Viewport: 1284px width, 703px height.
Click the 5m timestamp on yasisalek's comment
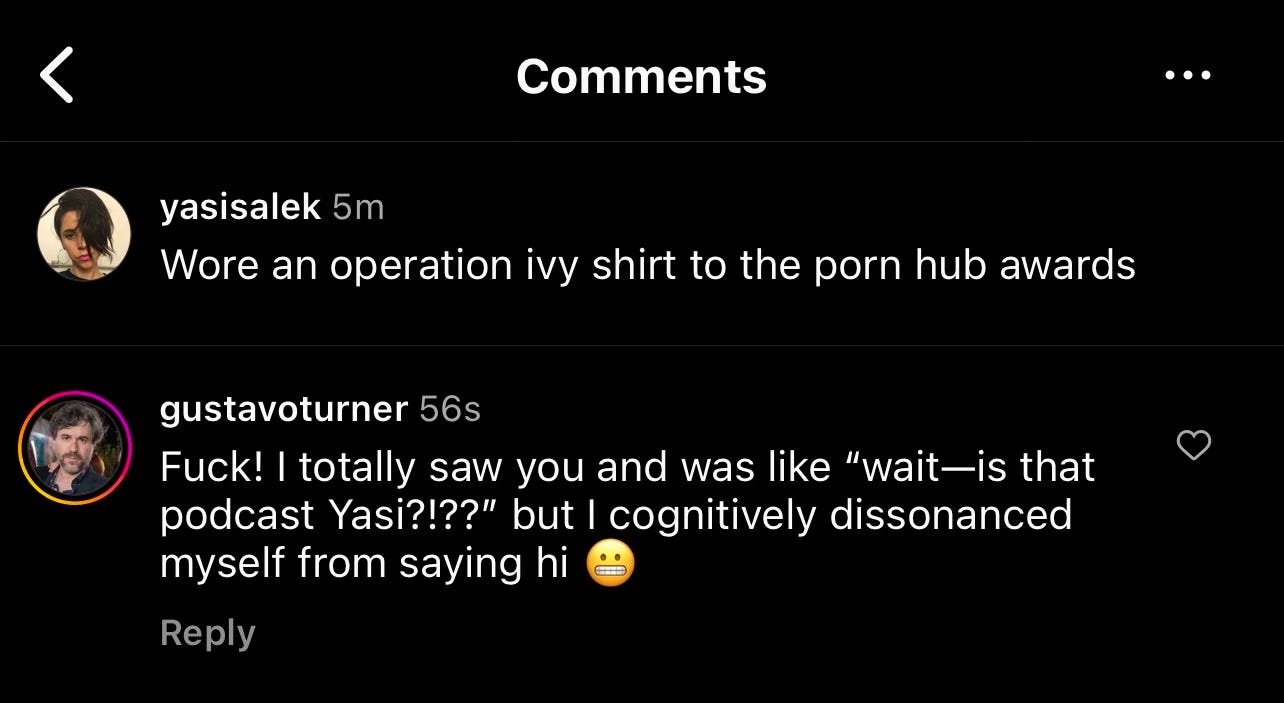click(358, 207)
